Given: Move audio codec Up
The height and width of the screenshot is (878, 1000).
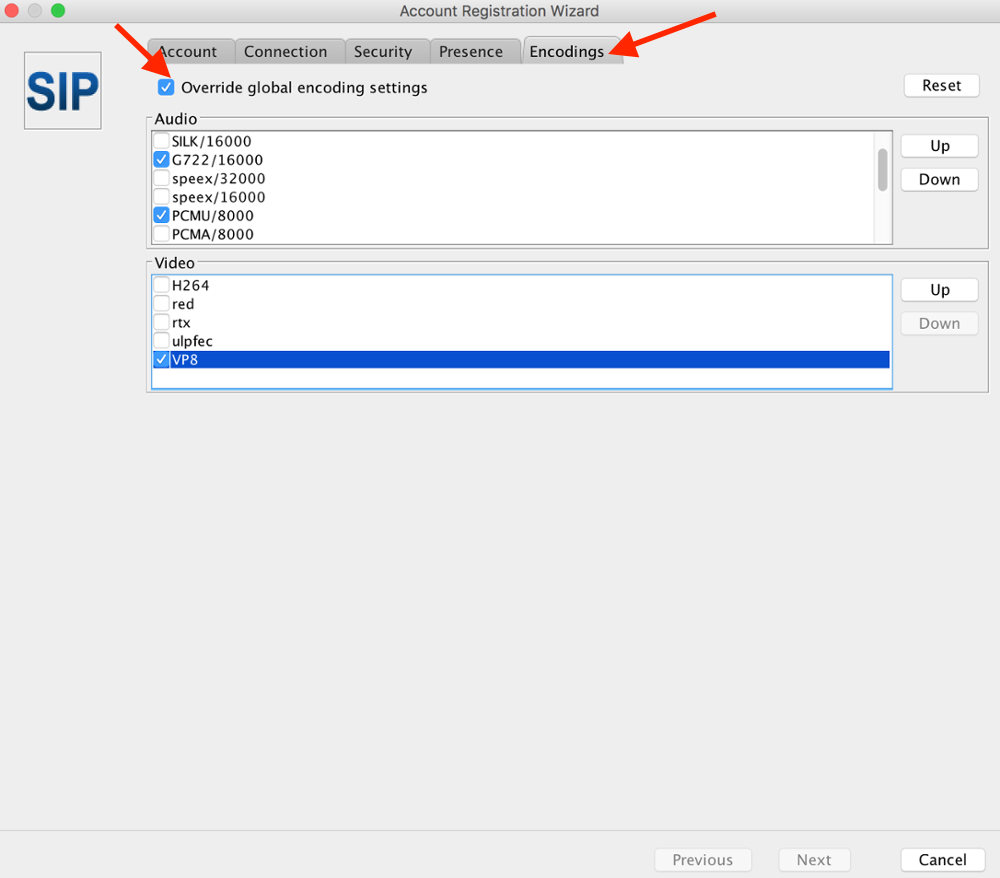Looking at the screenshot, I should point(939,146).
